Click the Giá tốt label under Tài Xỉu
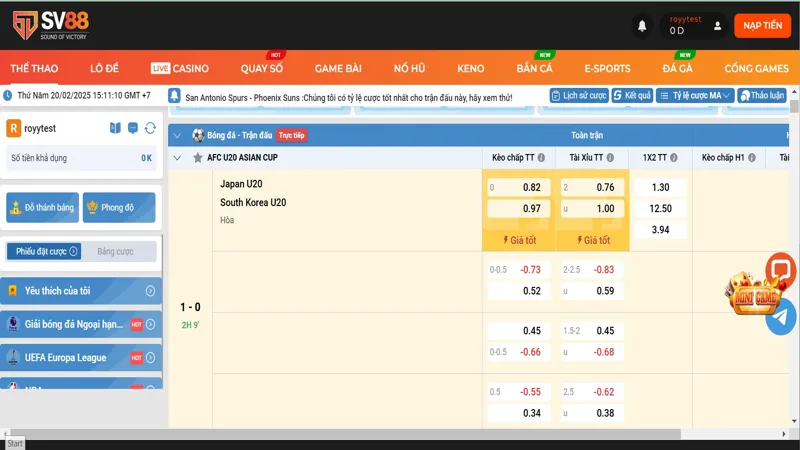Viewport: 800px width, 450px height. click(x=593, y=240)
